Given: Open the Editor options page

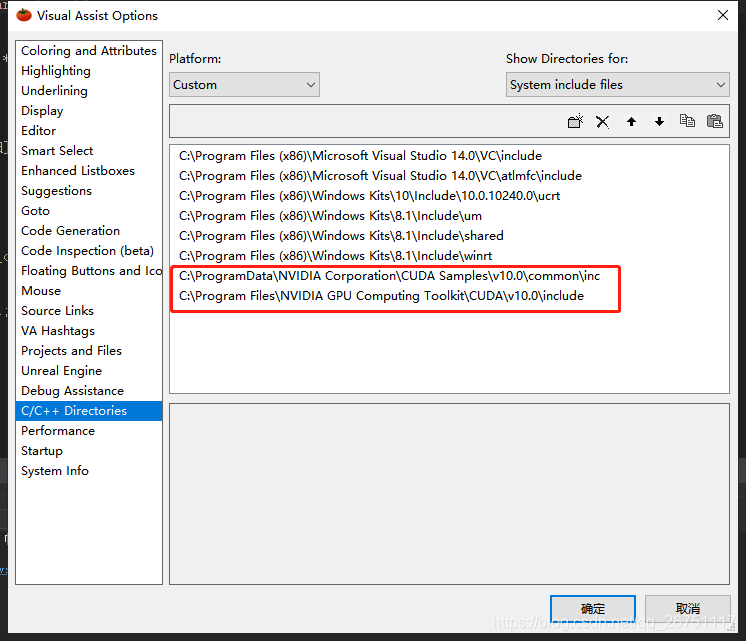Looking at the screenshot, I should [89, 131].
